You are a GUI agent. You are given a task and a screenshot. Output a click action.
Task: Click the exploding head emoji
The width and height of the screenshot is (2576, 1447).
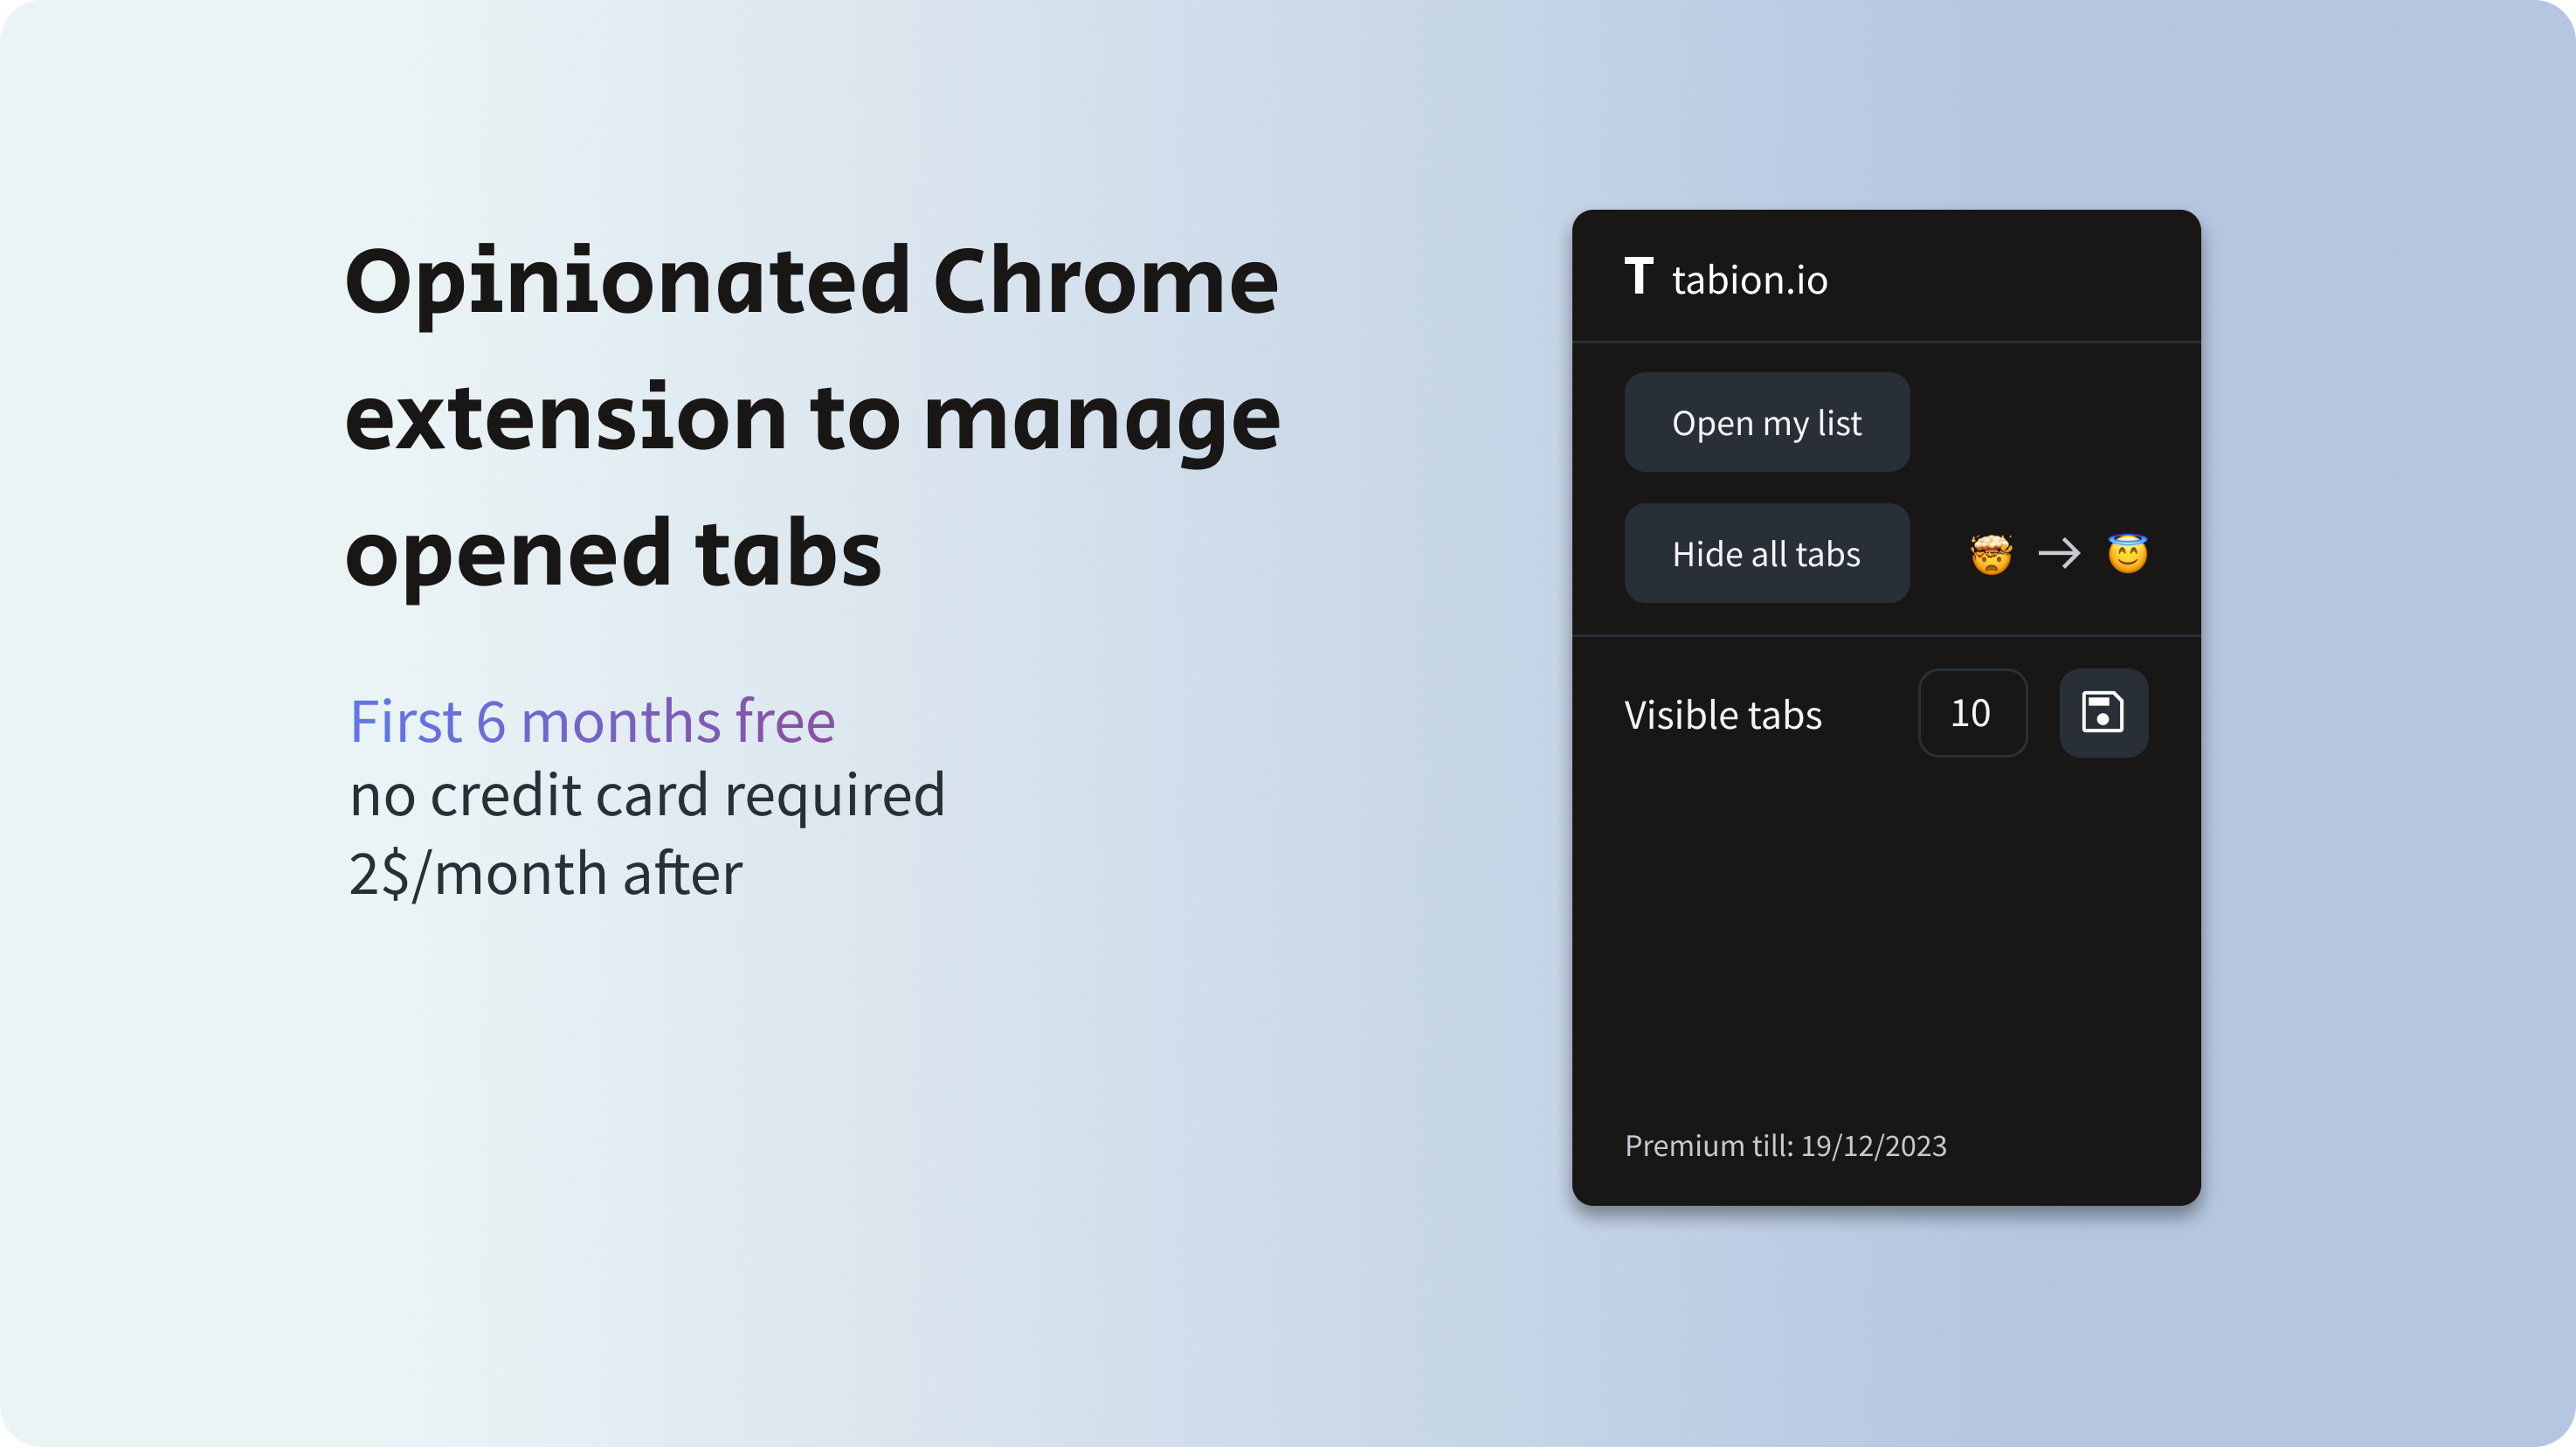1991,553
